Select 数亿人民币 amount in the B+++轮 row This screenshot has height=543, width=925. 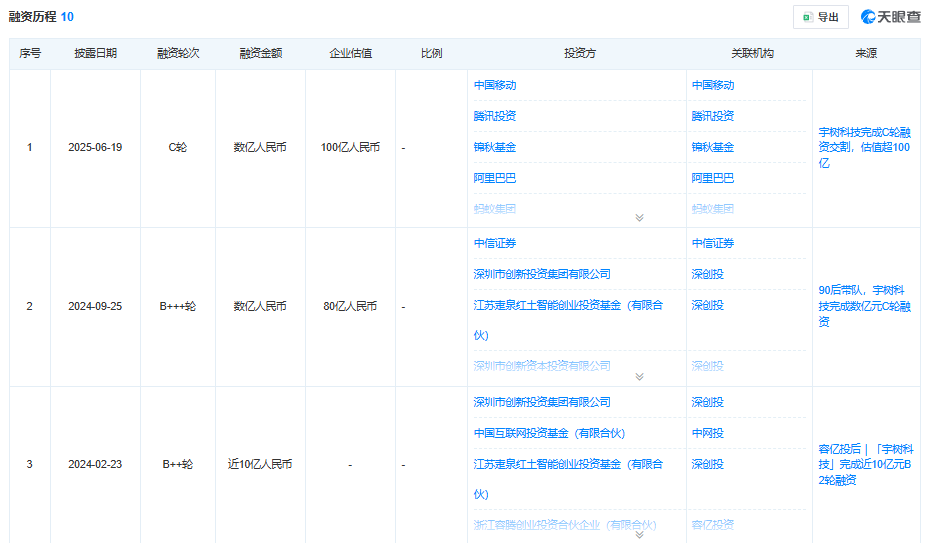pos(260,306)
